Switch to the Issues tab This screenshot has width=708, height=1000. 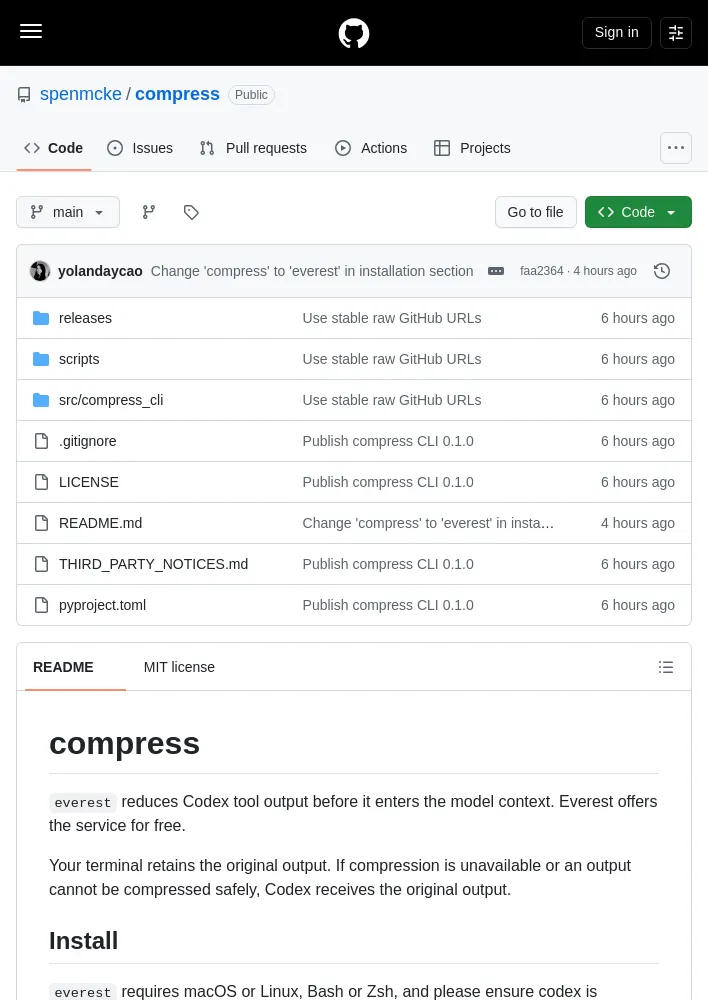click(x=140, y=148)
